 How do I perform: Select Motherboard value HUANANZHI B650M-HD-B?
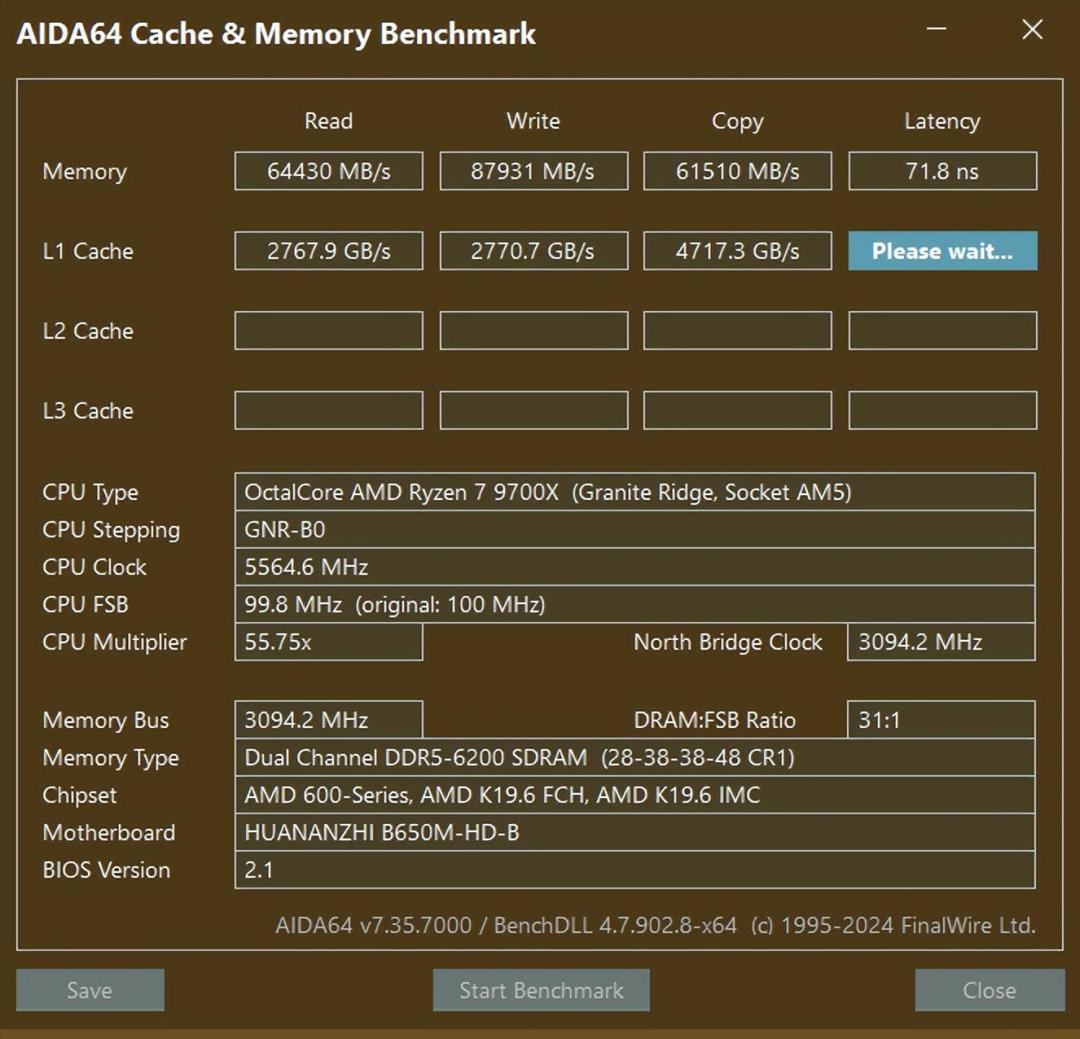click(x=634, y=832)
